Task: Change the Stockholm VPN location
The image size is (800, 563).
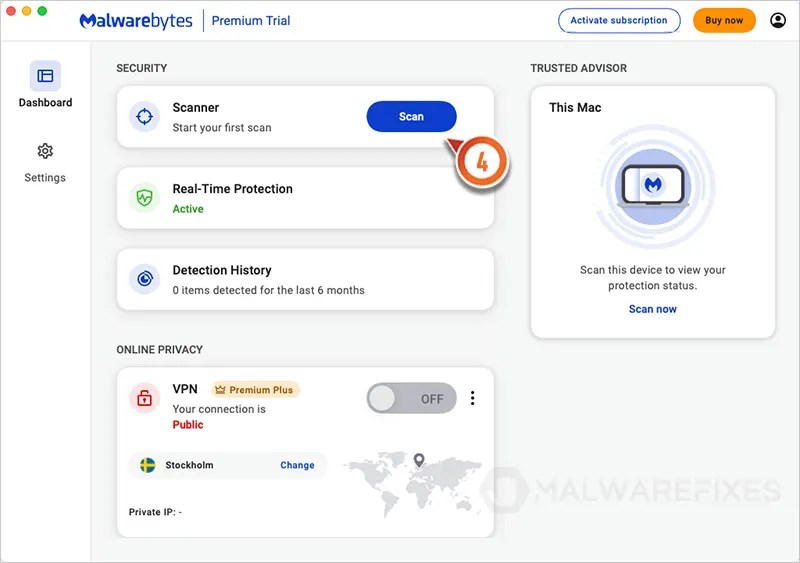Action: coord(297,465)
